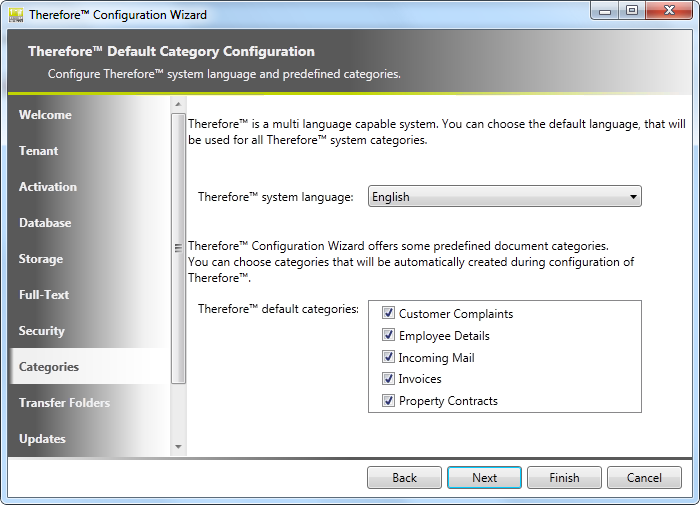Open the system language dropdown
The width and height of the screenshot is (700, 505).
pyautogui.click(x=505, y=197)
